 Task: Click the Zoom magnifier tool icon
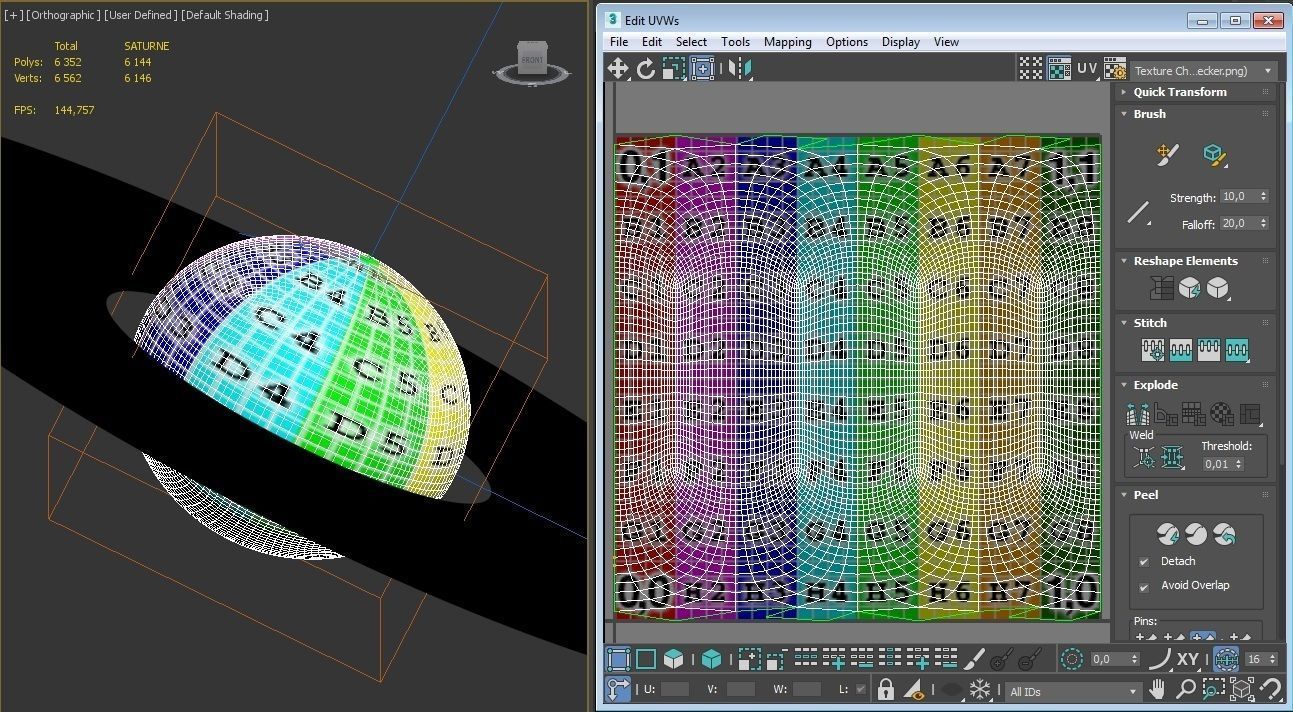pos(1186,689)
